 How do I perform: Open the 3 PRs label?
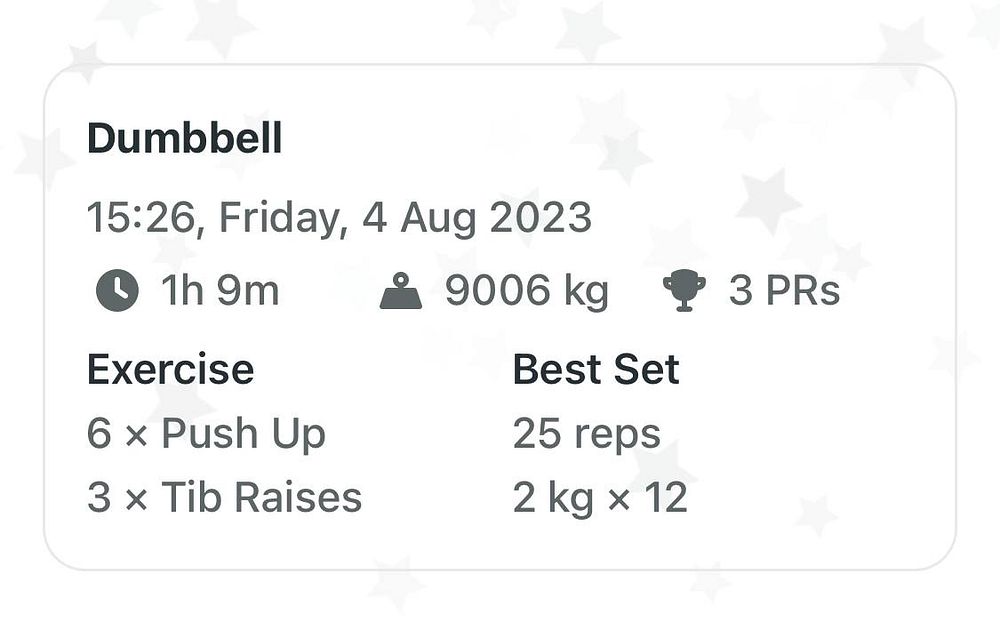784,291
